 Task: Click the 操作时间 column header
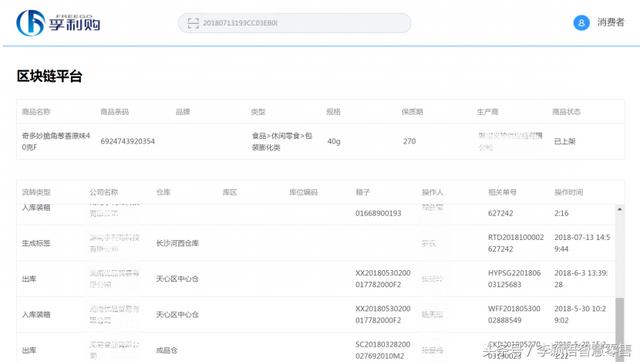pos(569,192)
